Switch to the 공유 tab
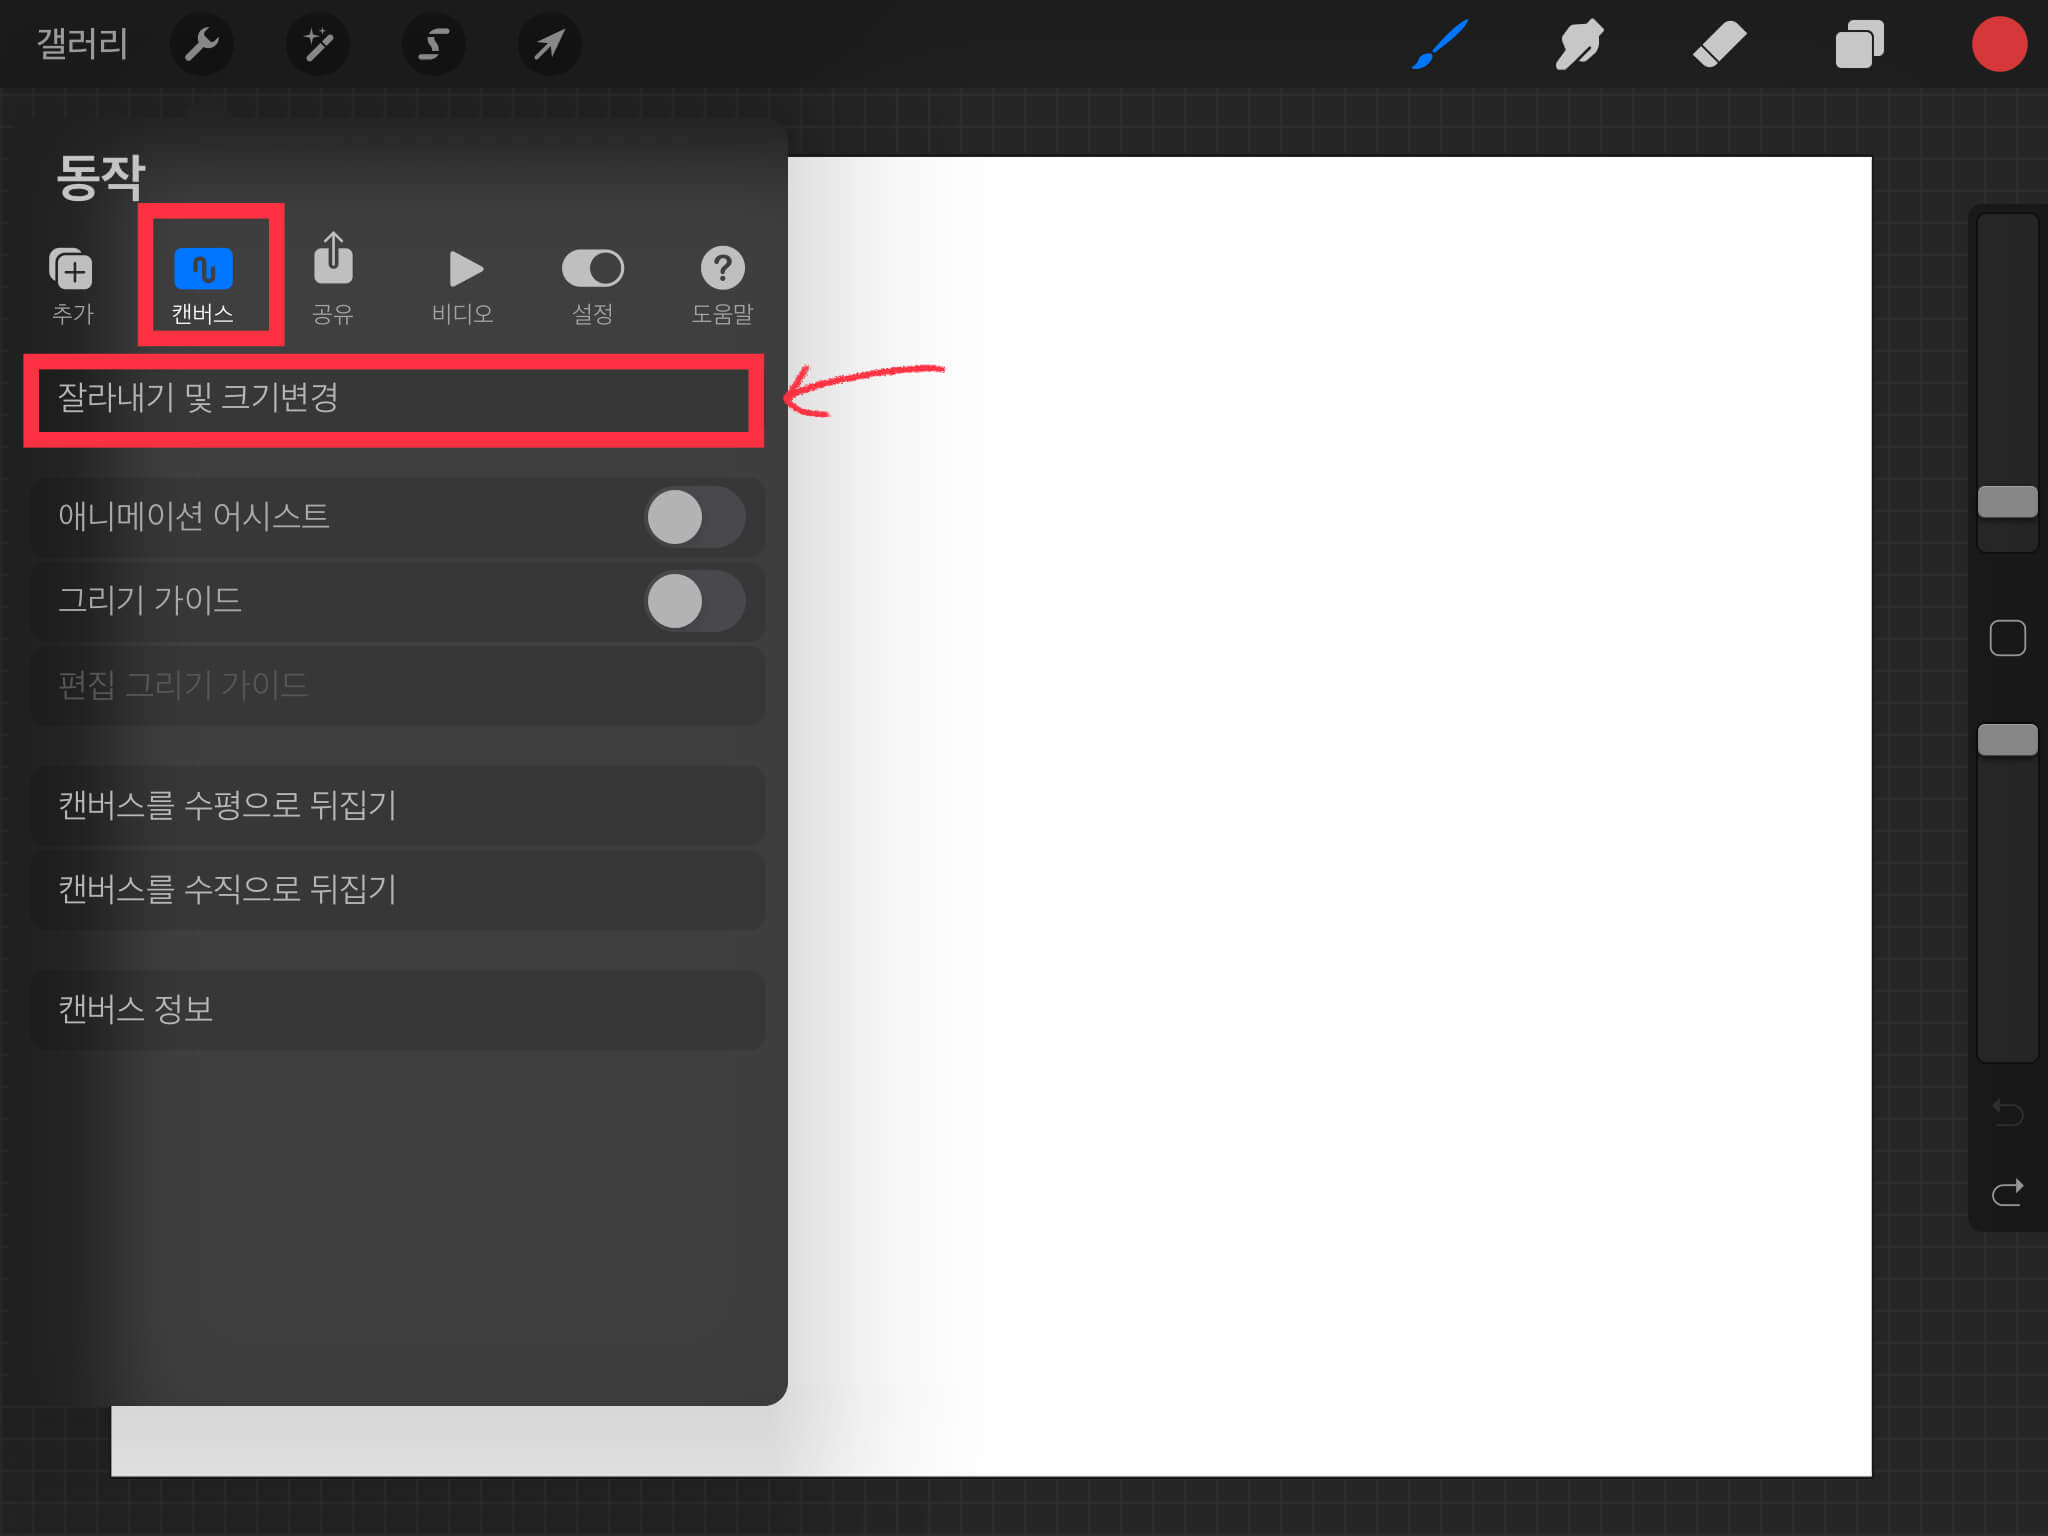 333,280
